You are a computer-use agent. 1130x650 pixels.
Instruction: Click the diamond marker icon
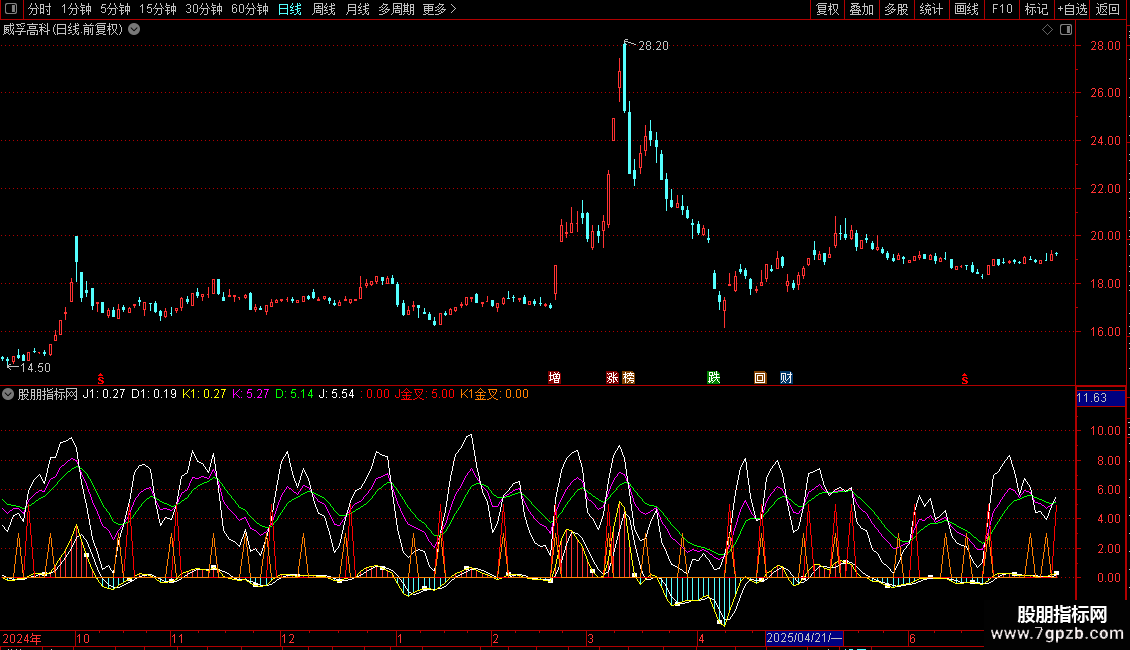1047,30
